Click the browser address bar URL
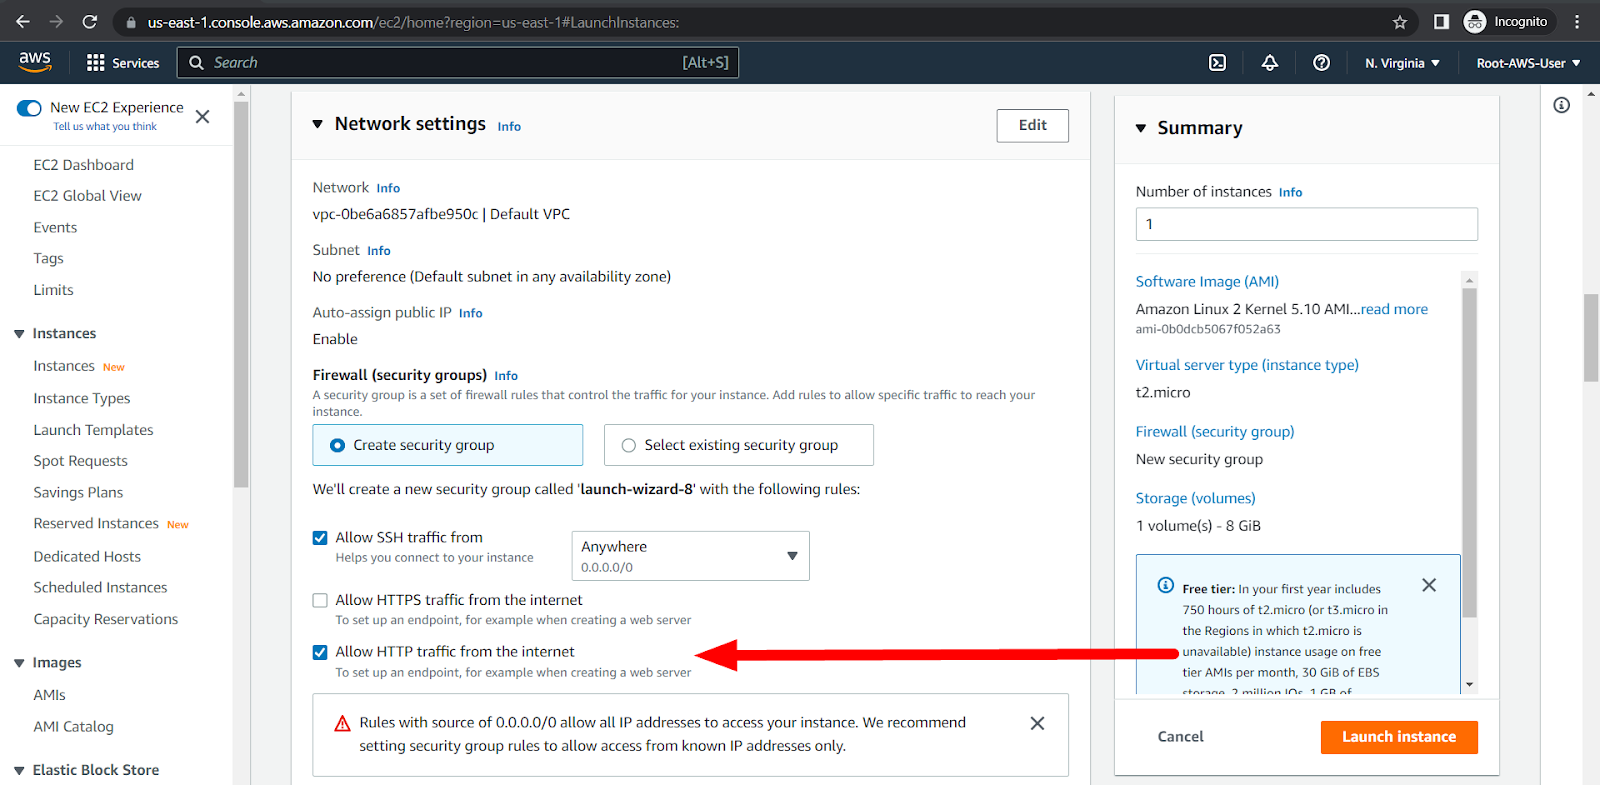The image size is (1600, 785). pos(413,22)
